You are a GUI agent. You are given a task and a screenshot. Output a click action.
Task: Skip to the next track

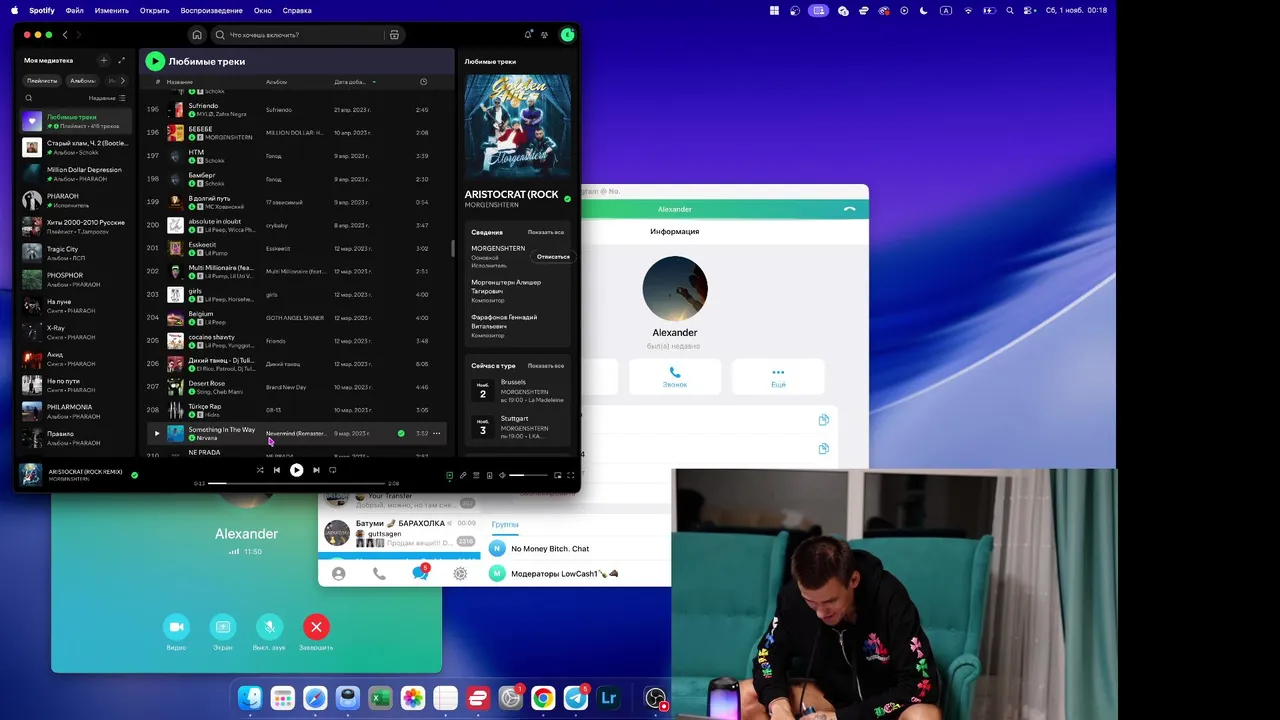(x=316, y=470)
